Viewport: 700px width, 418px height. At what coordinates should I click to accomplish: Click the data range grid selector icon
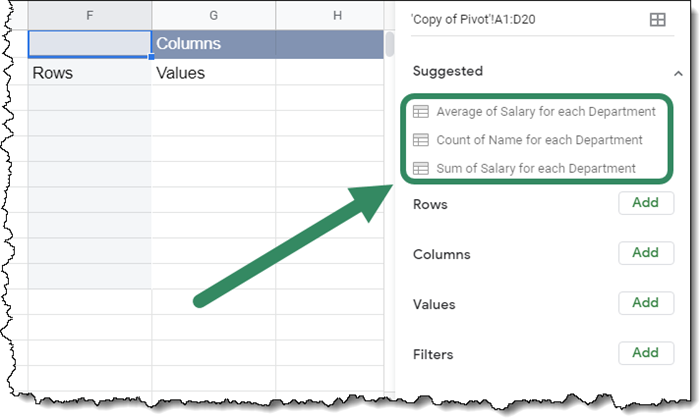(658, 20)
